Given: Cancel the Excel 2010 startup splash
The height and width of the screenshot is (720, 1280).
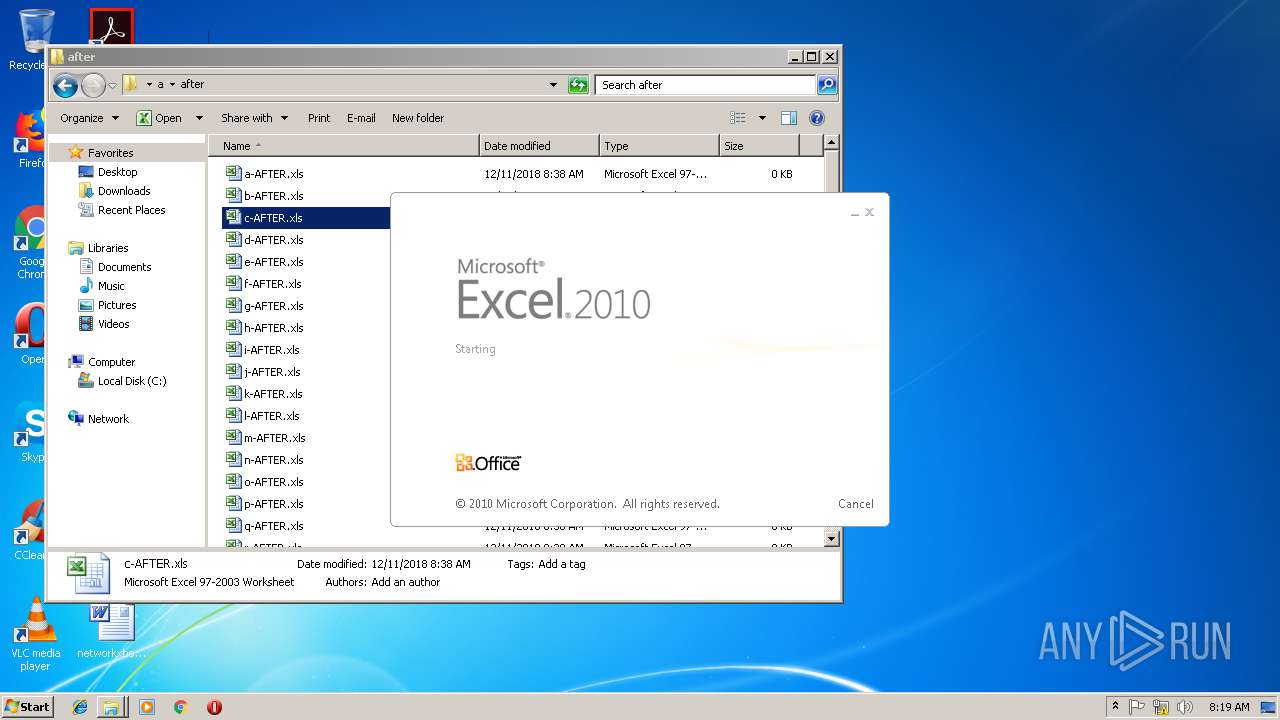Looking at the screenshot, I should (x=855, y=504).
